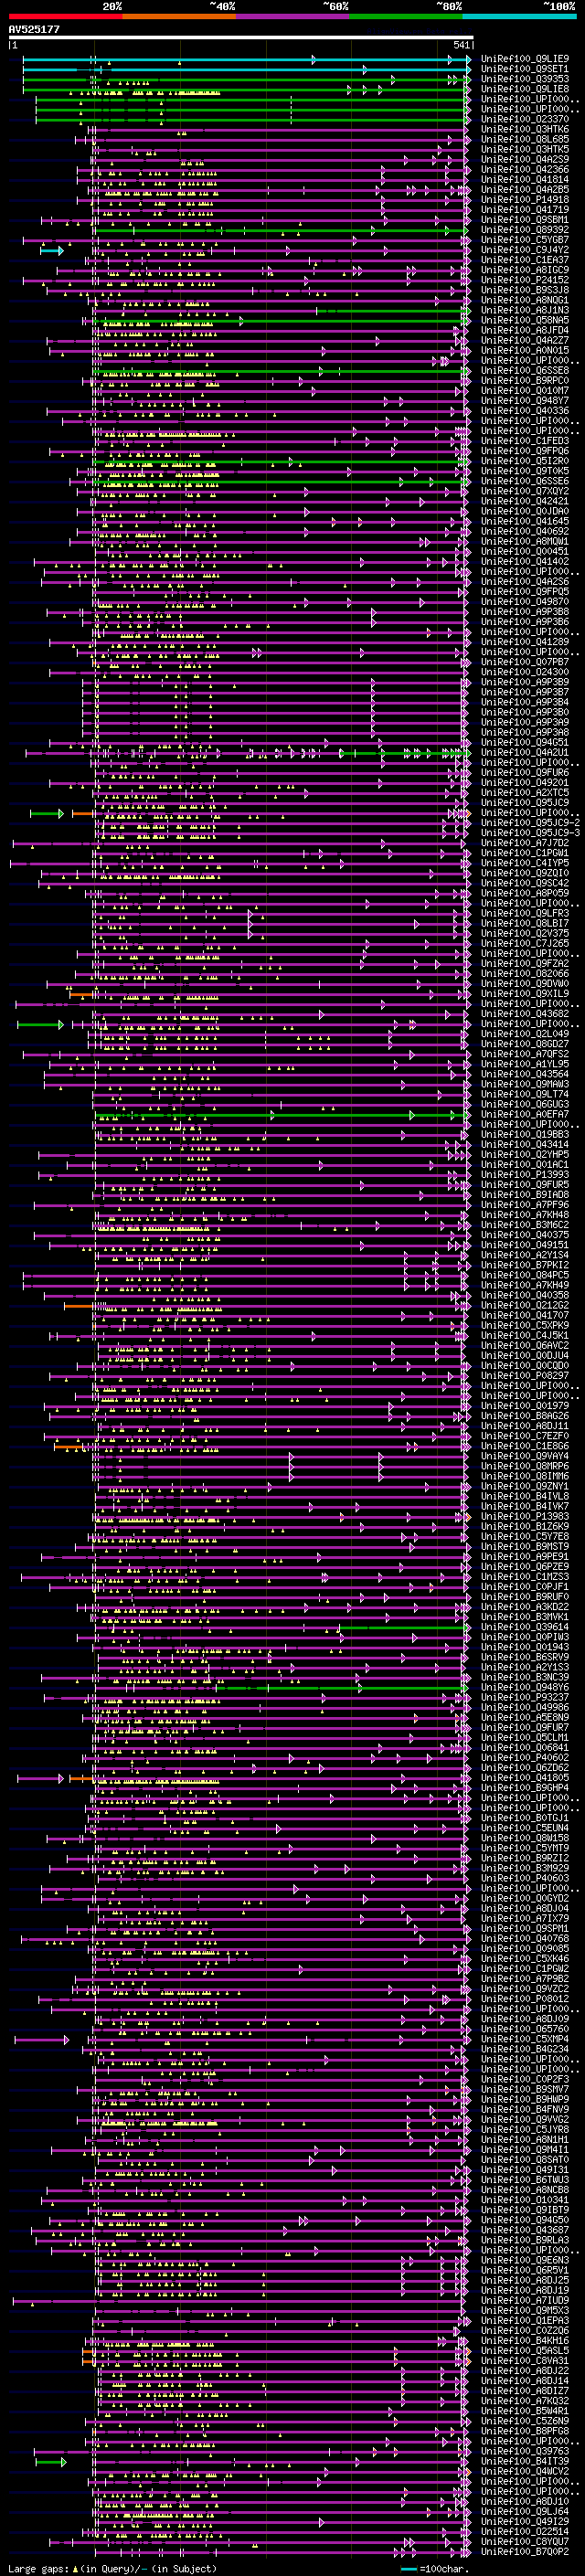
Task: Click the orange ~40% identity legend bar
Action: coord(179,16)
